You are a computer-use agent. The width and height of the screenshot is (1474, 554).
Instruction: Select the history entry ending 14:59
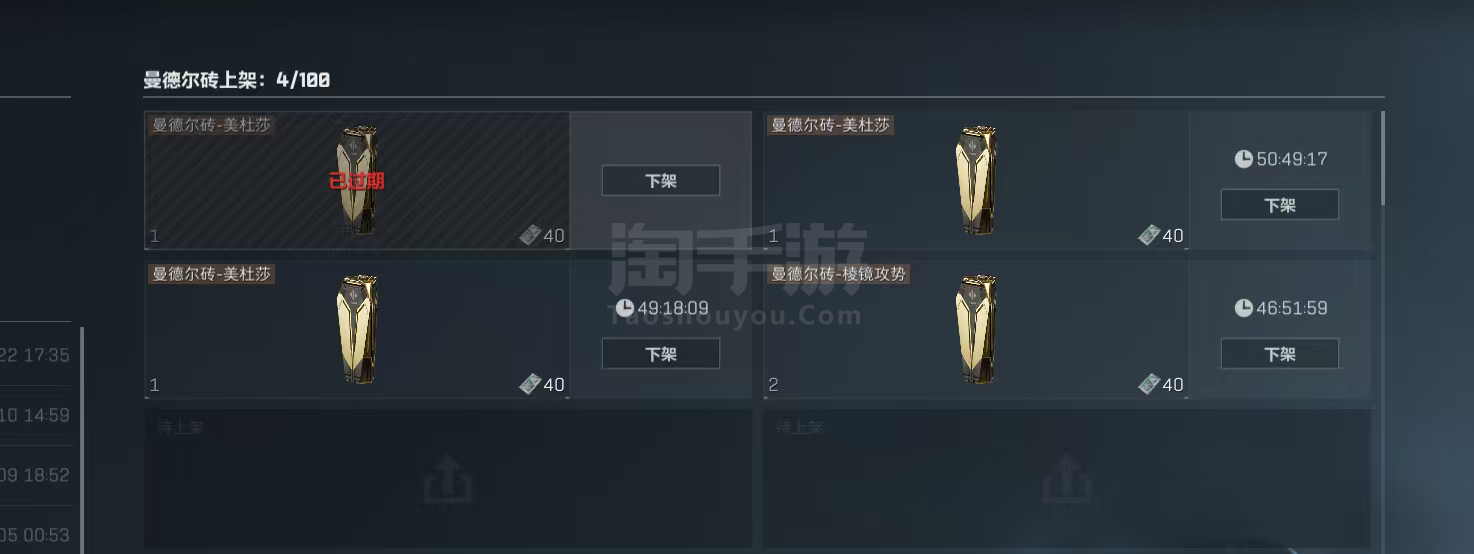pyautogui.click(x=35, y=415)
